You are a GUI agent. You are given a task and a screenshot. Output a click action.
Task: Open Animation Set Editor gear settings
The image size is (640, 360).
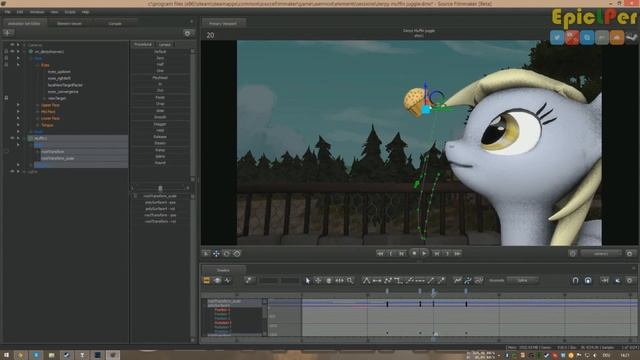tap(187, 33)
